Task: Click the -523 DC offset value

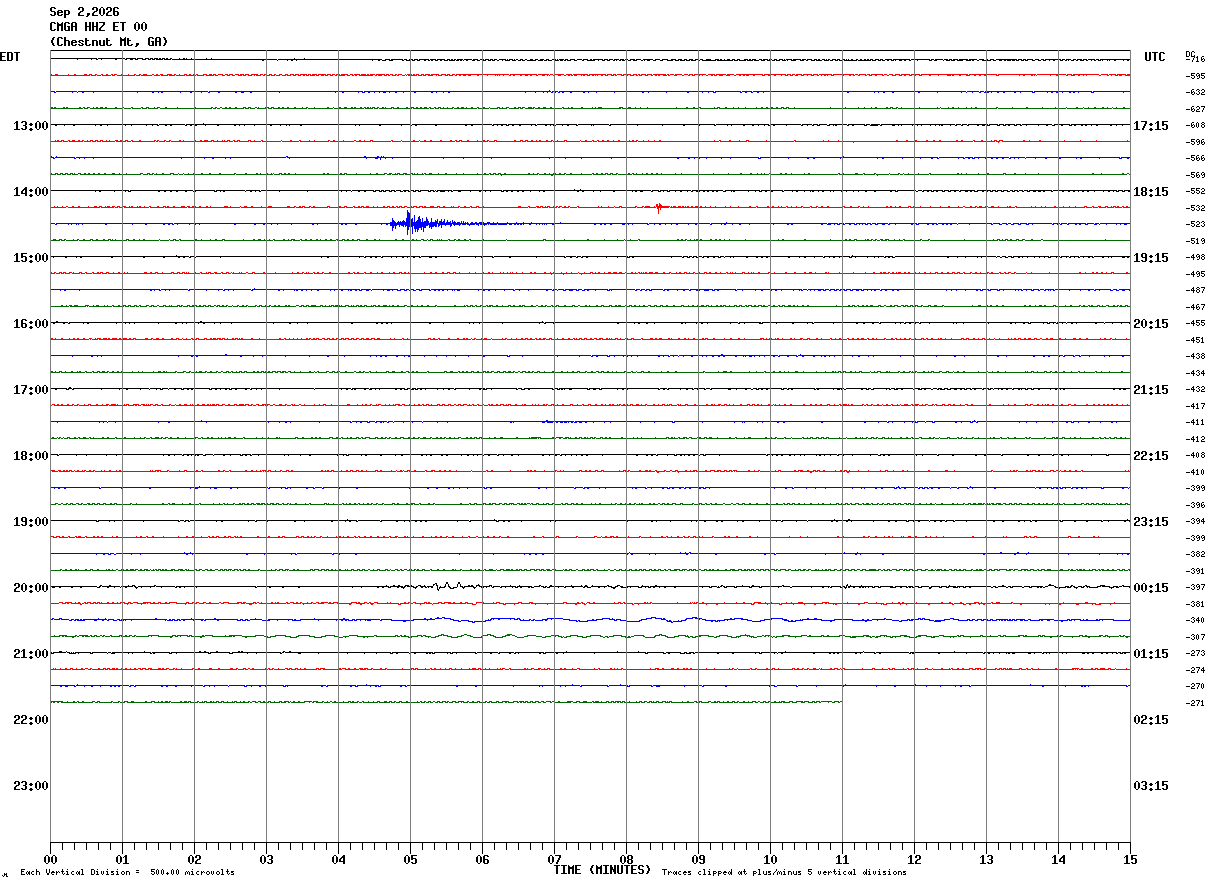Action: pos(1195,224)
